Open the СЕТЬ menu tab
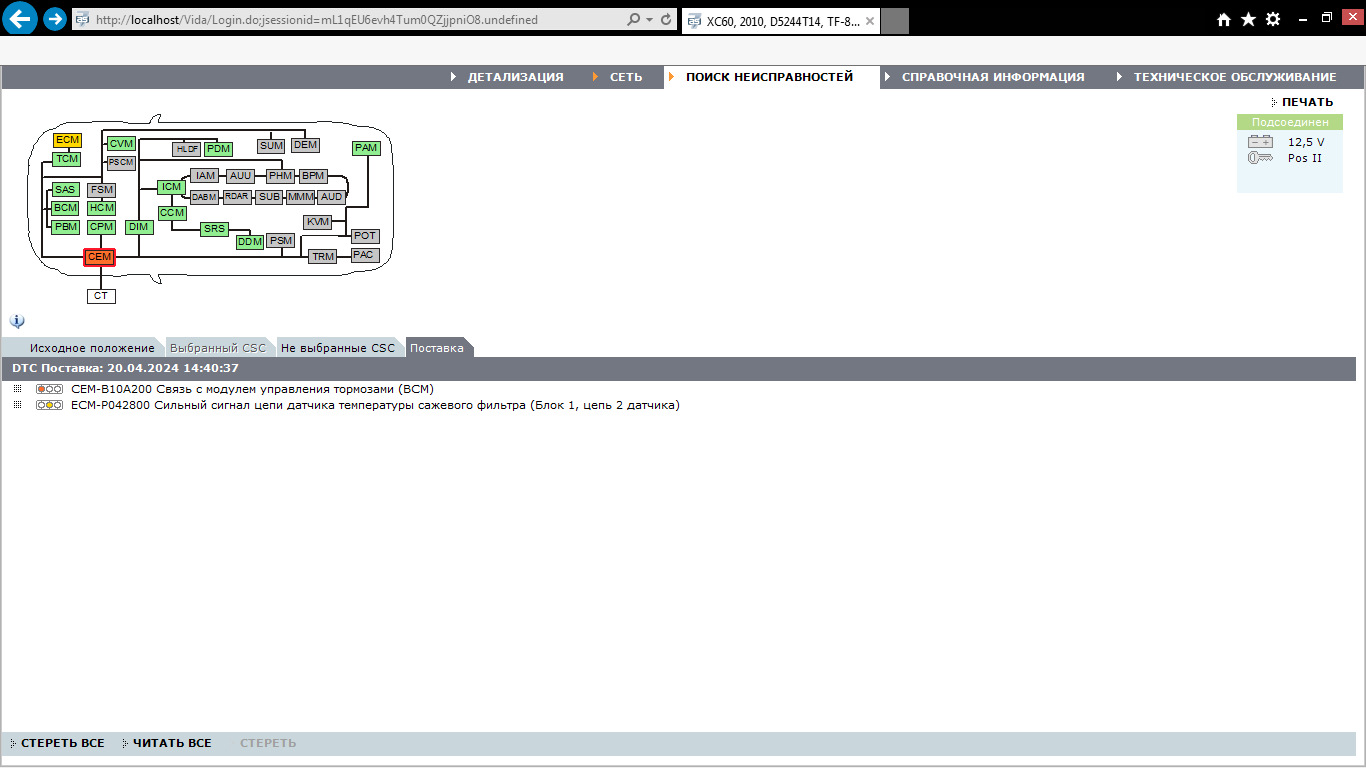 pyautogui.click(x=626, y=77)
